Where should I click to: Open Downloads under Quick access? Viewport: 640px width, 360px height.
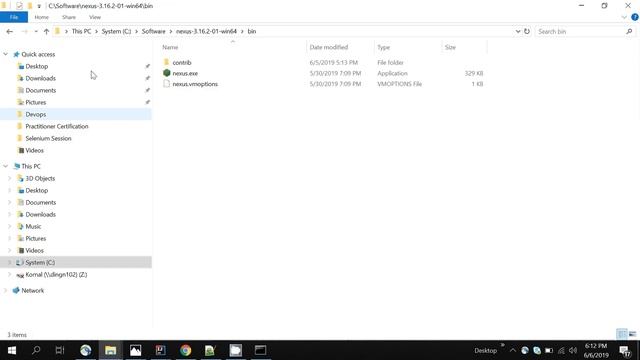click(40, 78)
